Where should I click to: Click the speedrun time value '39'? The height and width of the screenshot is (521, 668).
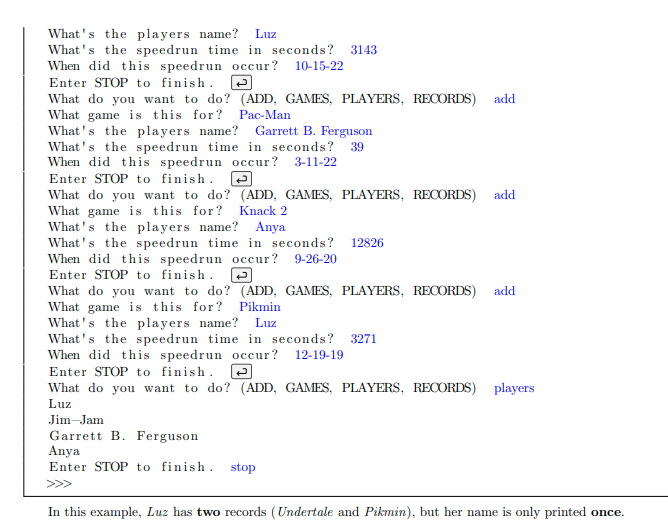tap(357, 147)
